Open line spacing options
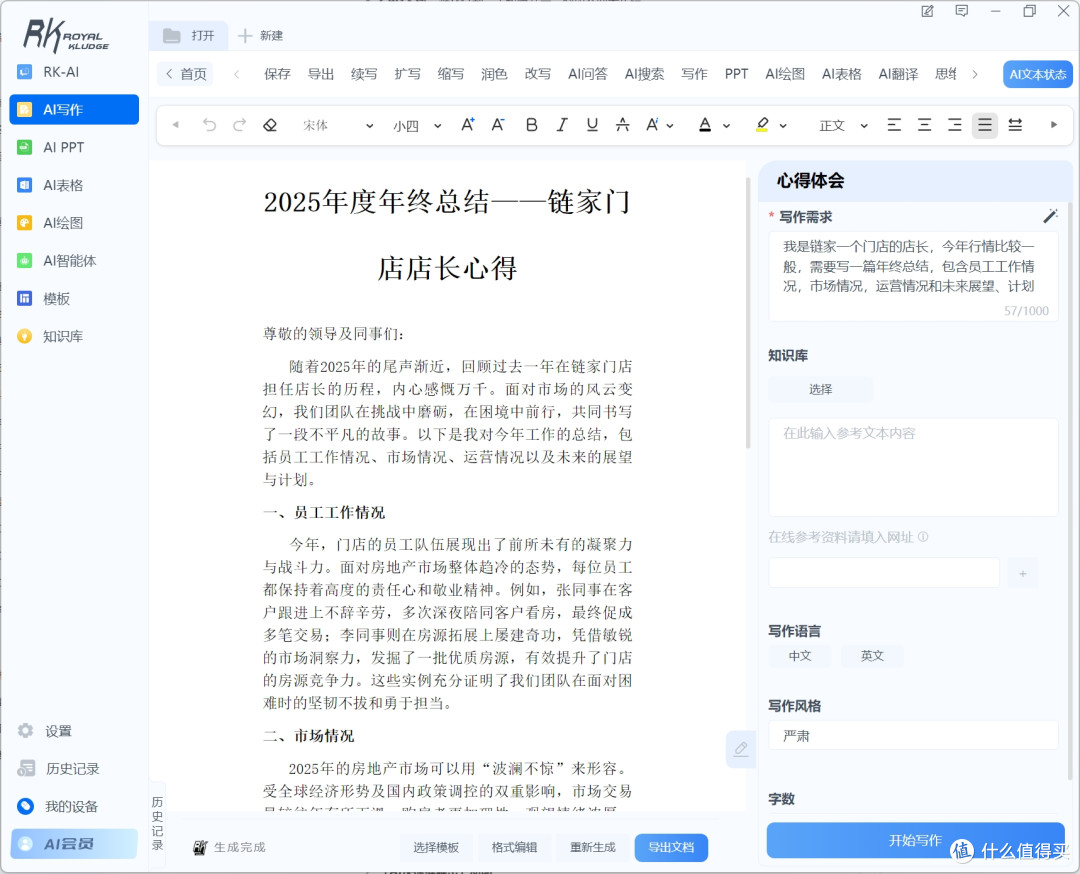The image size is (1080, 874). (x=1015, y=125)
